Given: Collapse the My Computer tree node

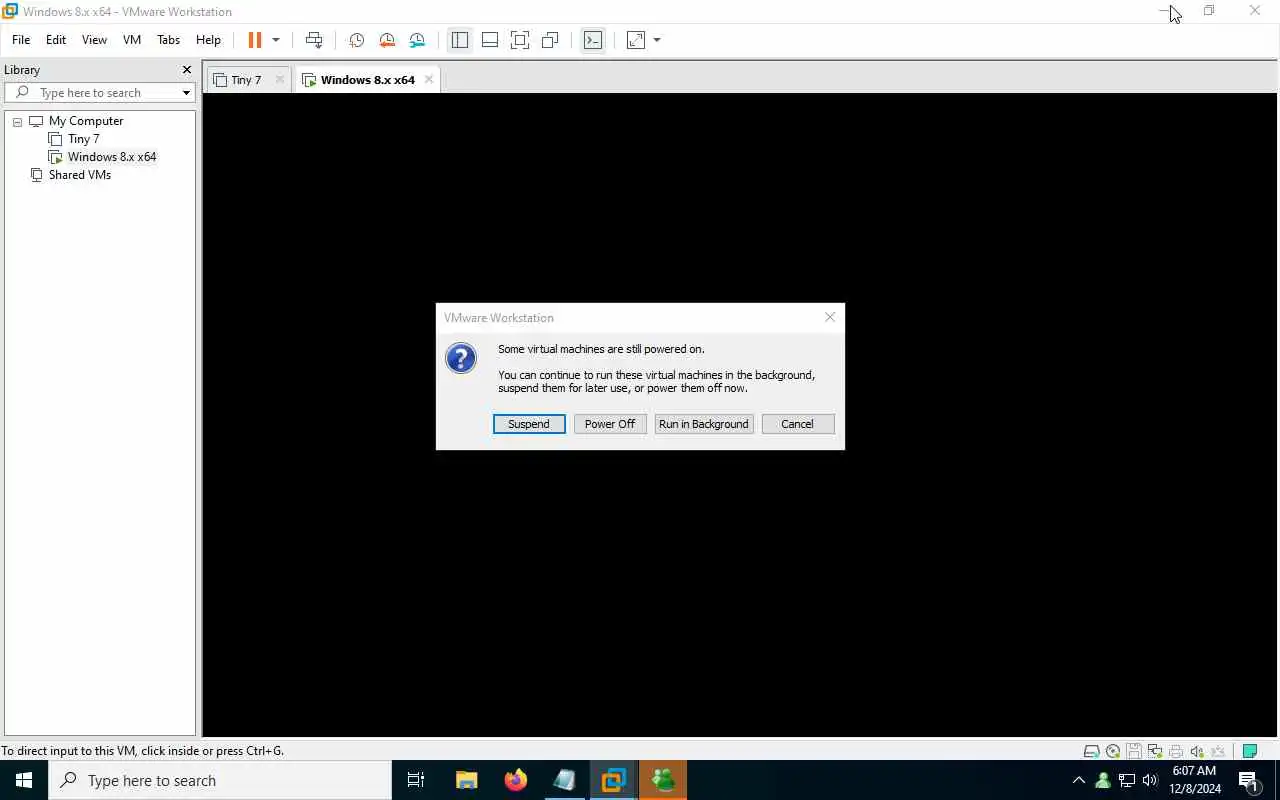Looking at the screenshot, I should click(x=17, y=121).
